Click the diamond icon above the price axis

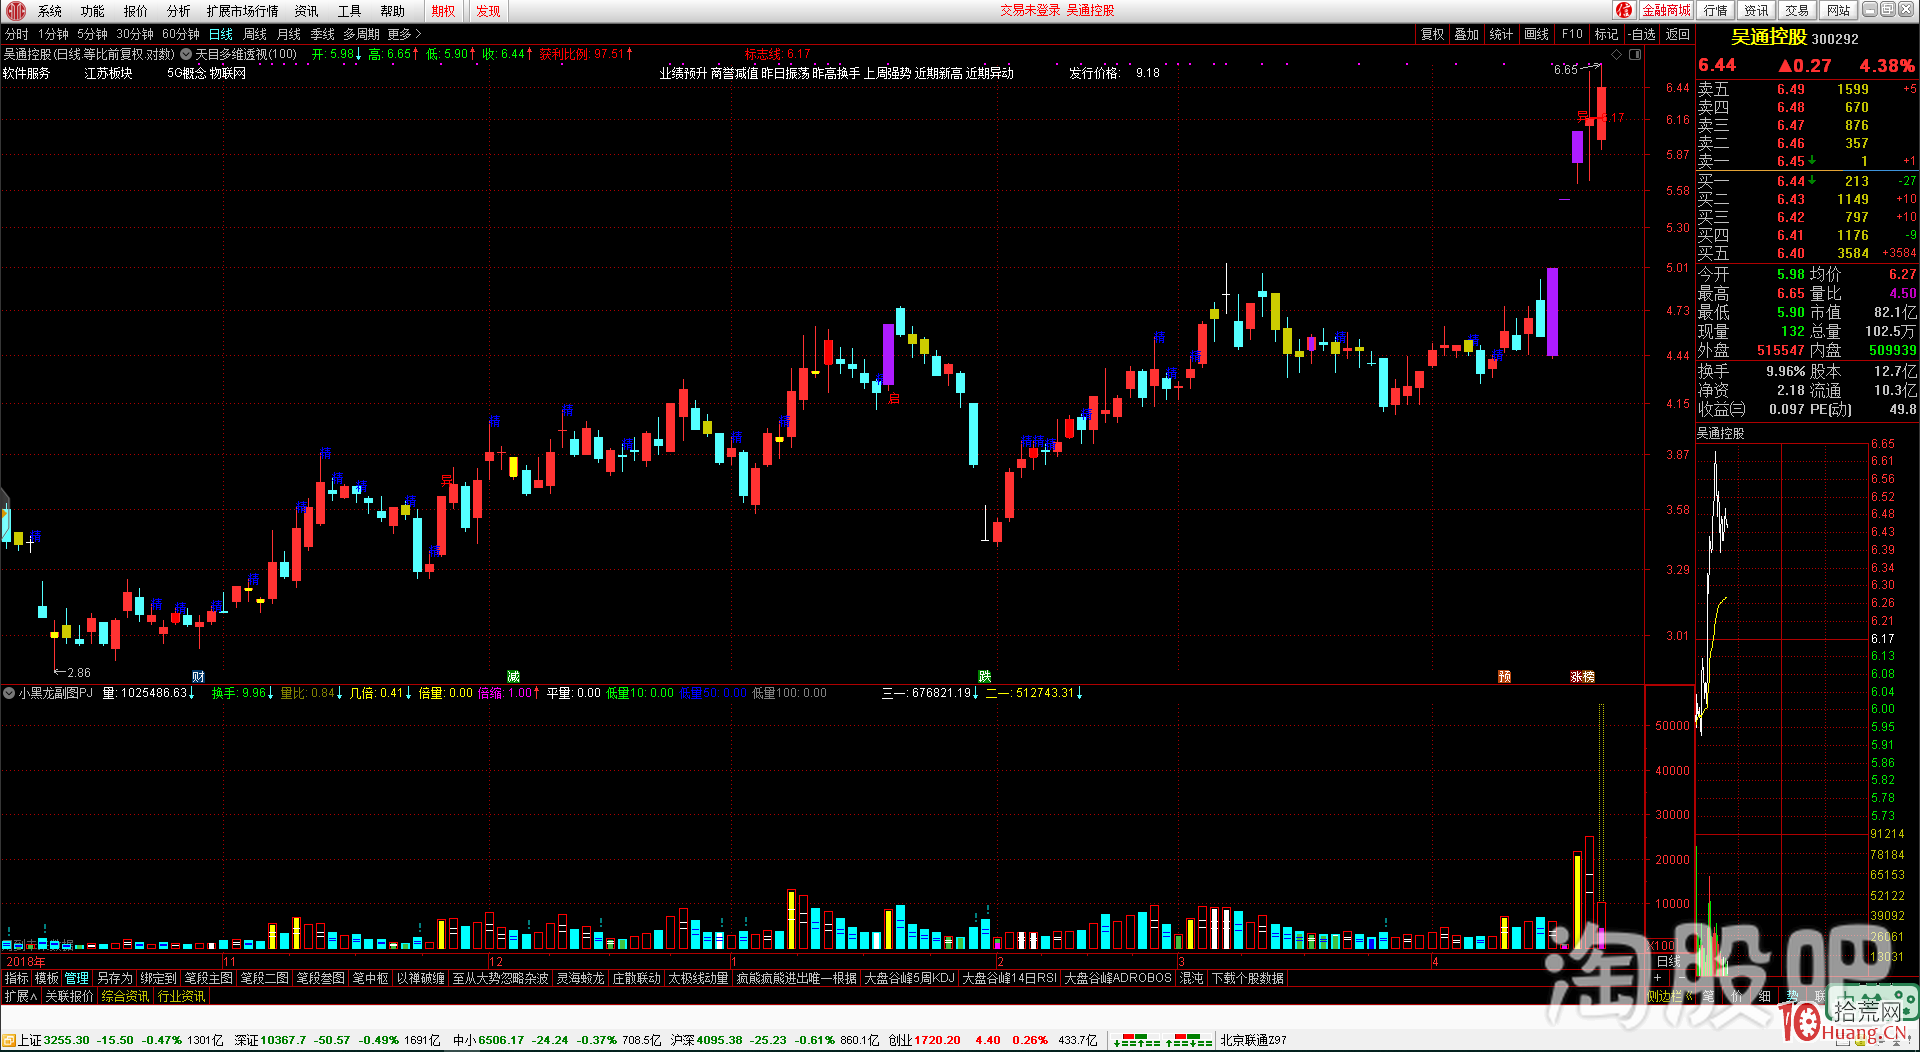click(1616, 54)
